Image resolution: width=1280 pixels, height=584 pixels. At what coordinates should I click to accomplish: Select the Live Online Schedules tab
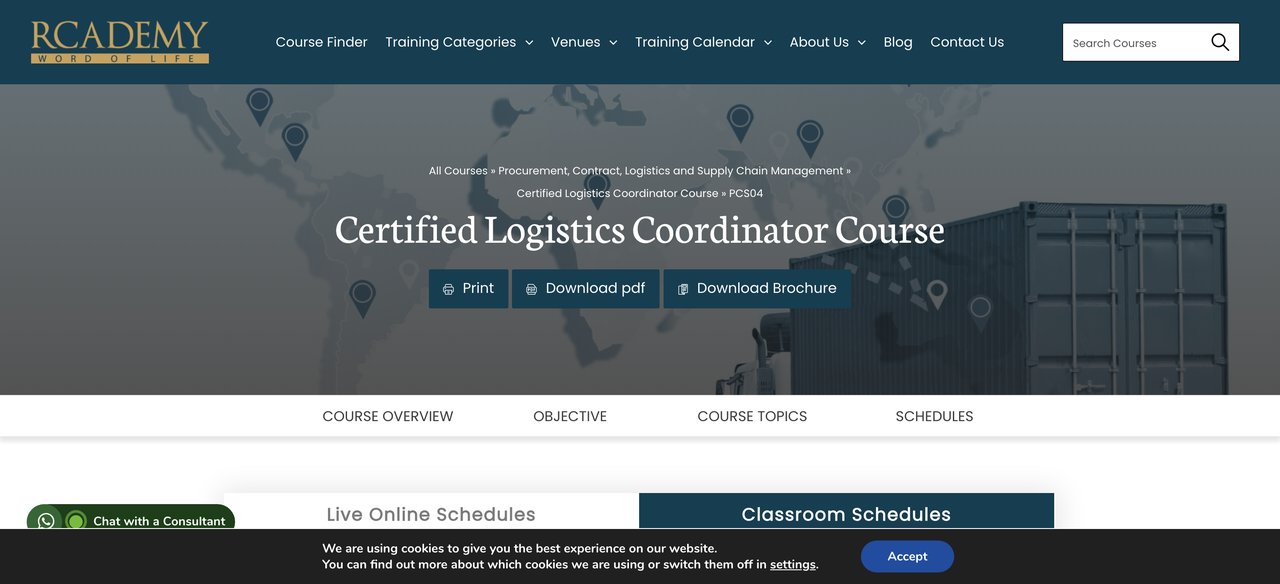point(431,514)
